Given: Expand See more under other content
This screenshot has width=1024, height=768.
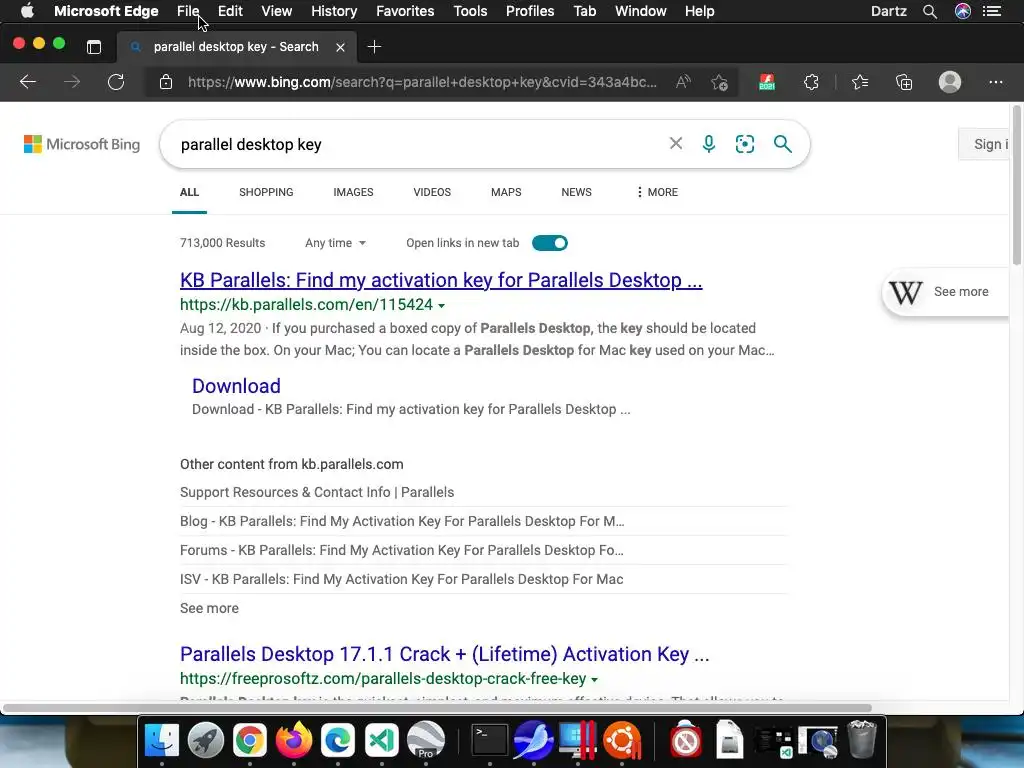Looking at the screenshot, I should click(x=209, y=608).
